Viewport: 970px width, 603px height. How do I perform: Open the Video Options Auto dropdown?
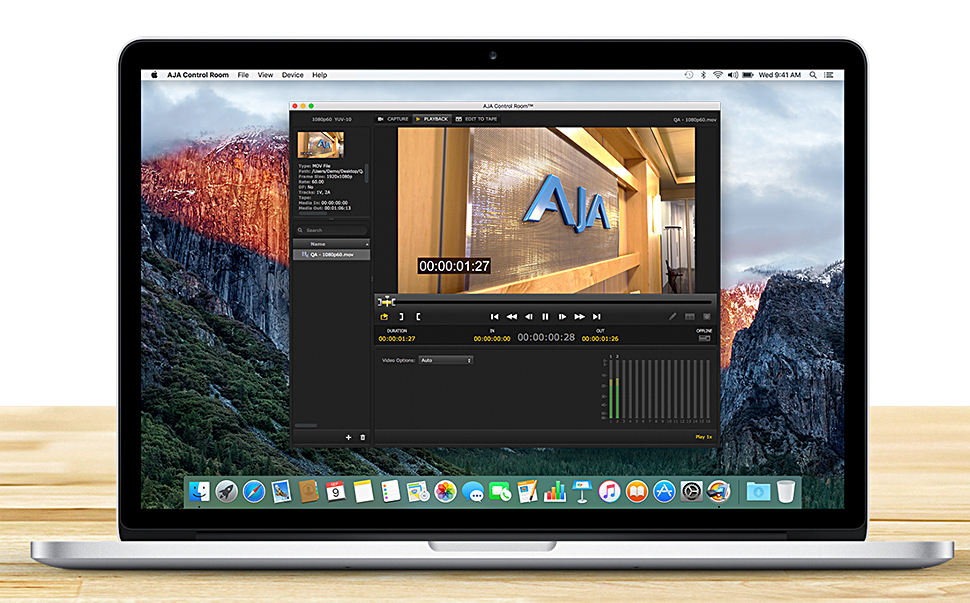pos(445,360)
